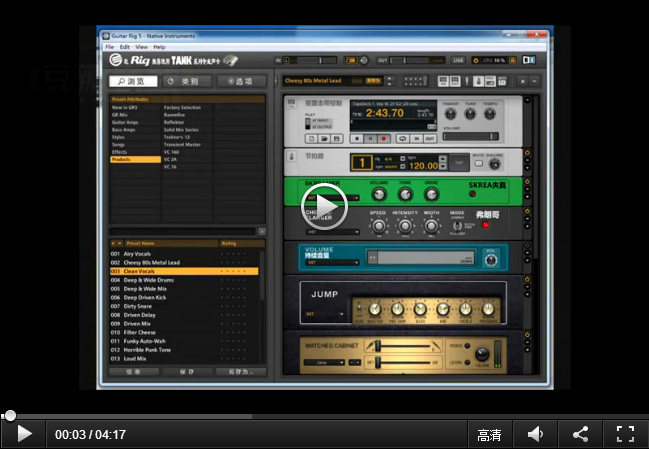The width and height of the screenshot is (649, 450).
Task: Switch to the 类别 tab
Action: [187, 82]
